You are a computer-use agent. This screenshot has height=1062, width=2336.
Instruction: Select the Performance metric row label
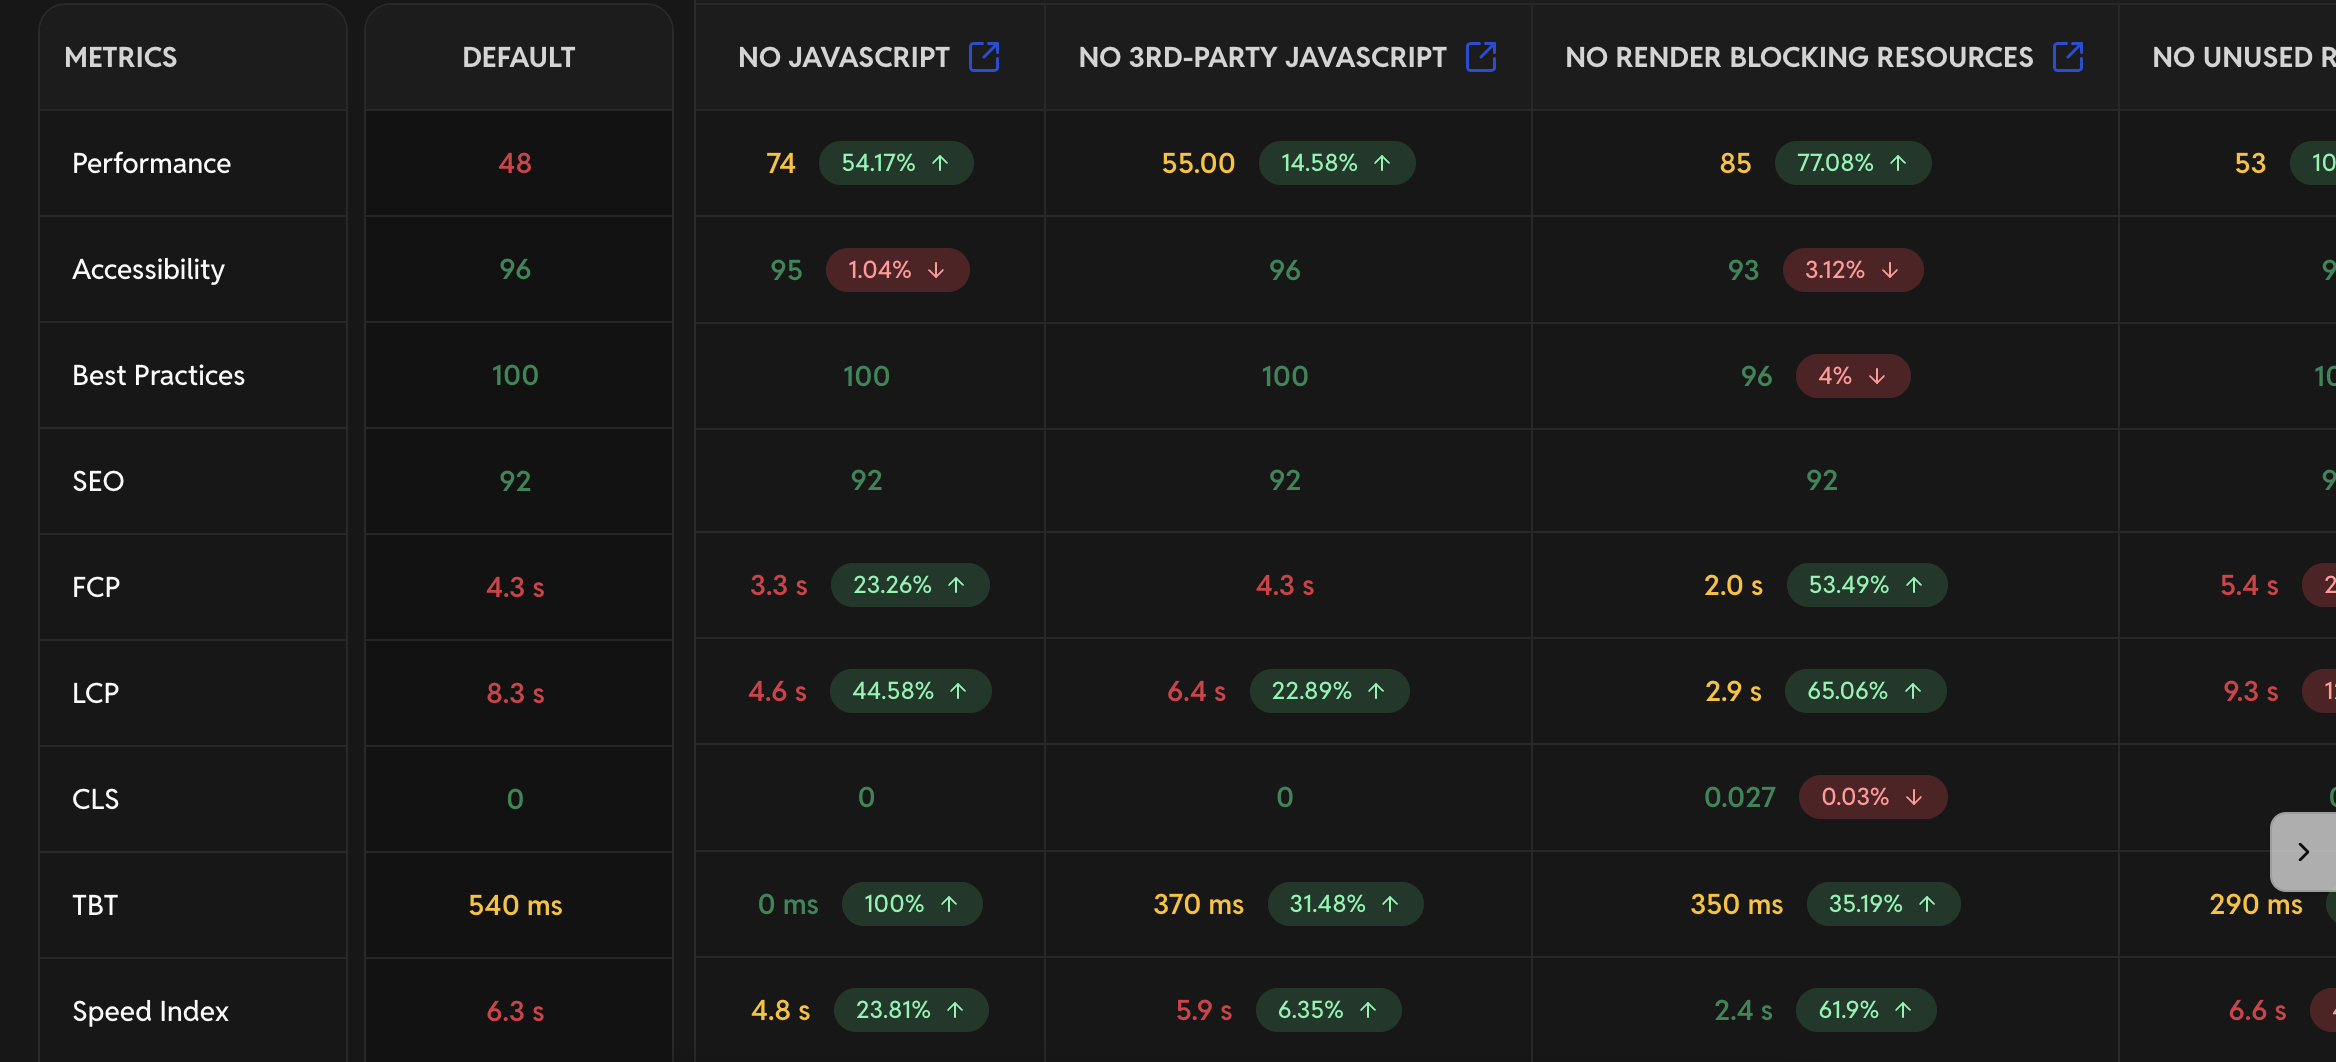click(x=151, y=163)
